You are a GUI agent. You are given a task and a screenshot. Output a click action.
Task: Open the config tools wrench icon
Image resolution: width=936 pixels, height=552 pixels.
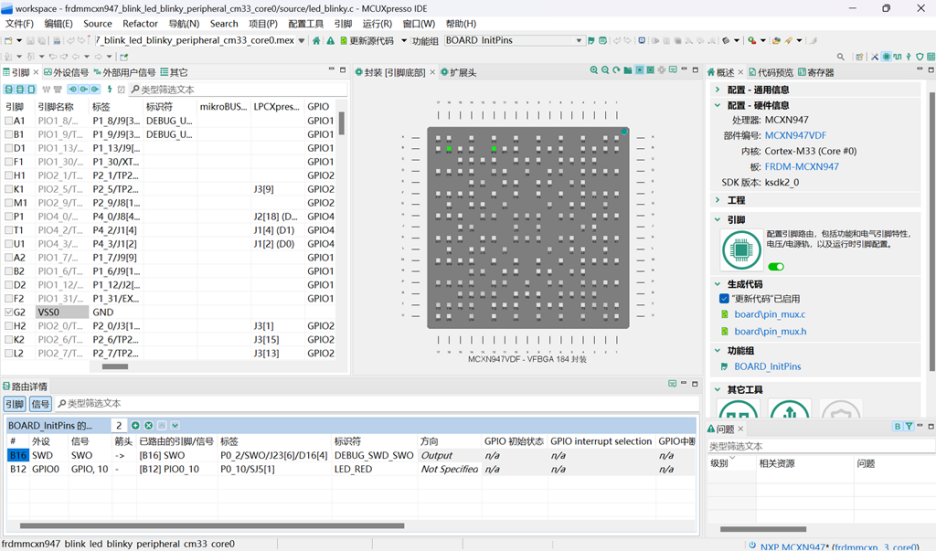(x=875, y=57)
